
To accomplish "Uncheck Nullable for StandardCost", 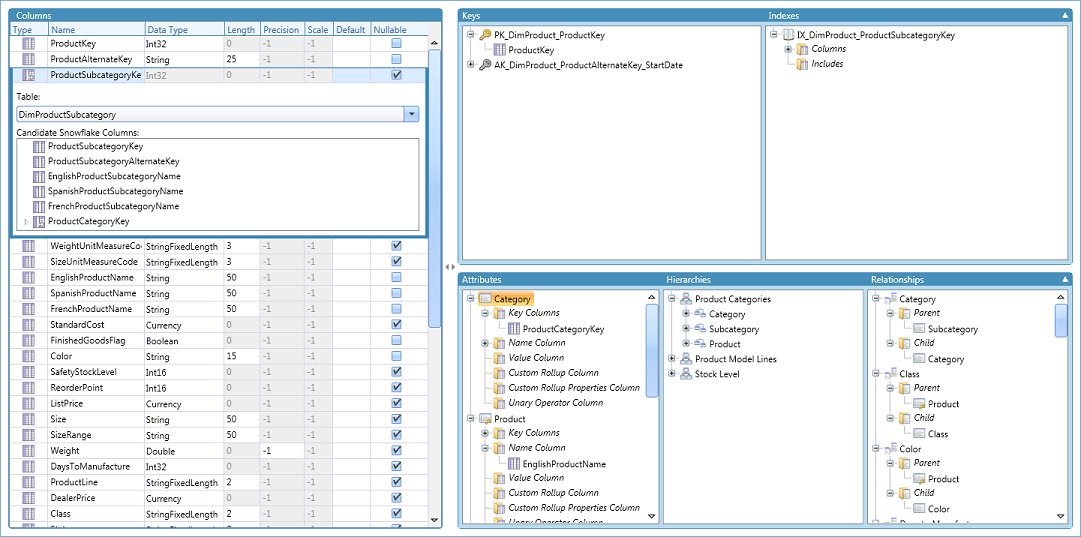I will (x=396, y=325).
